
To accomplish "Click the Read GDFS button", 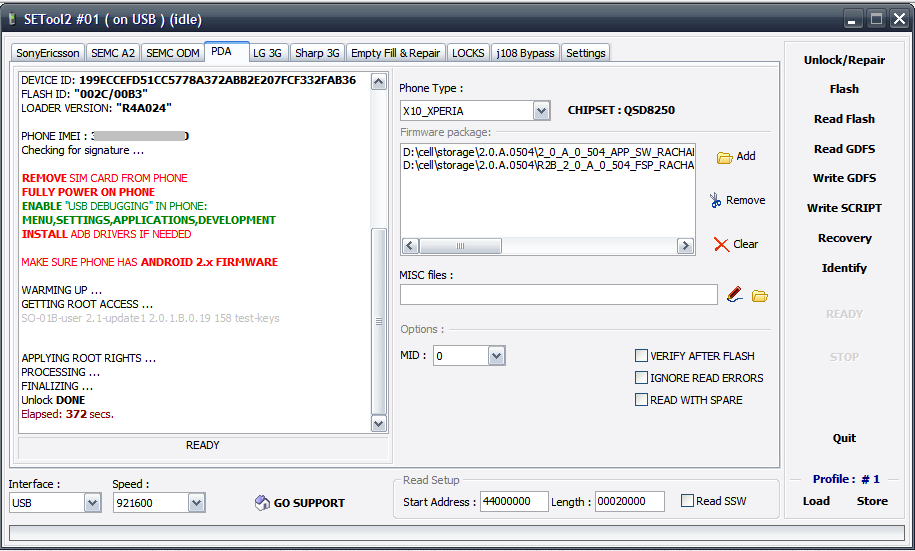I will click(x=844, y=149).
